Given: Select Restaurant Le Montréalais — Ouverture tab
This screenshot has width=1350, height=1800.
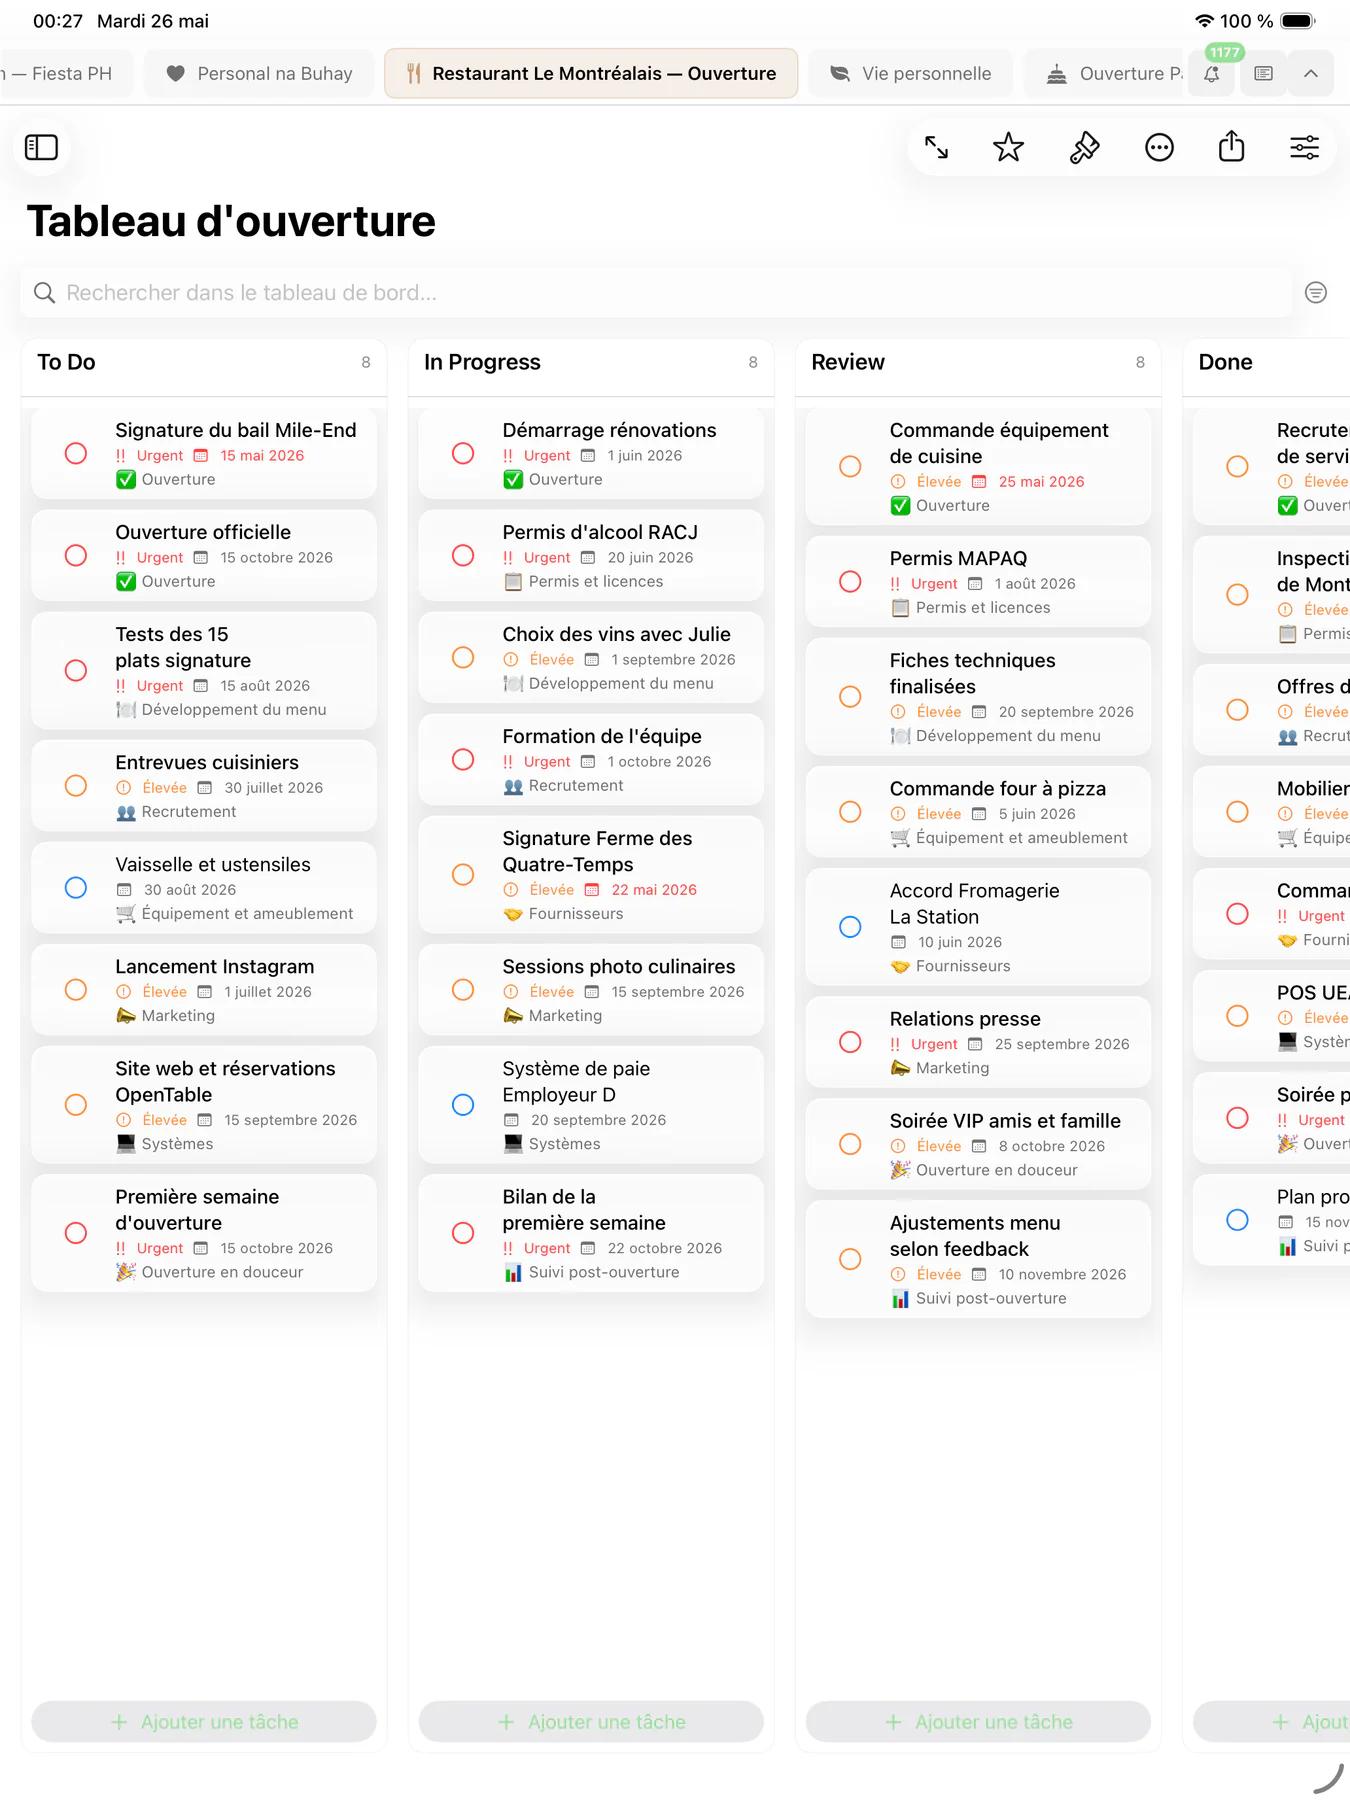Looking at the screenshot, I should click(591, 74).
